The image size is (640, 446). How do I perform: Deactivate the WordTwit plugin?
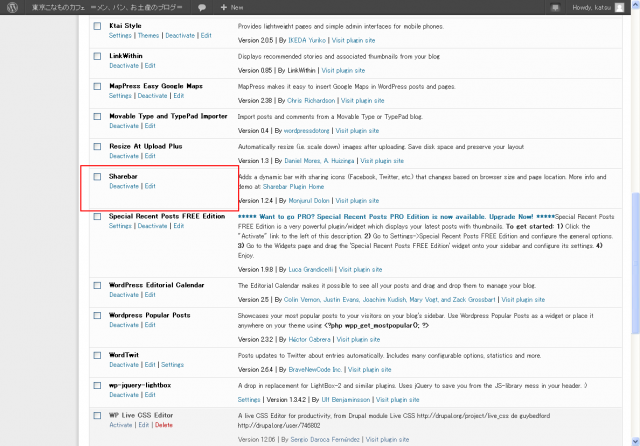pos(124,365)
